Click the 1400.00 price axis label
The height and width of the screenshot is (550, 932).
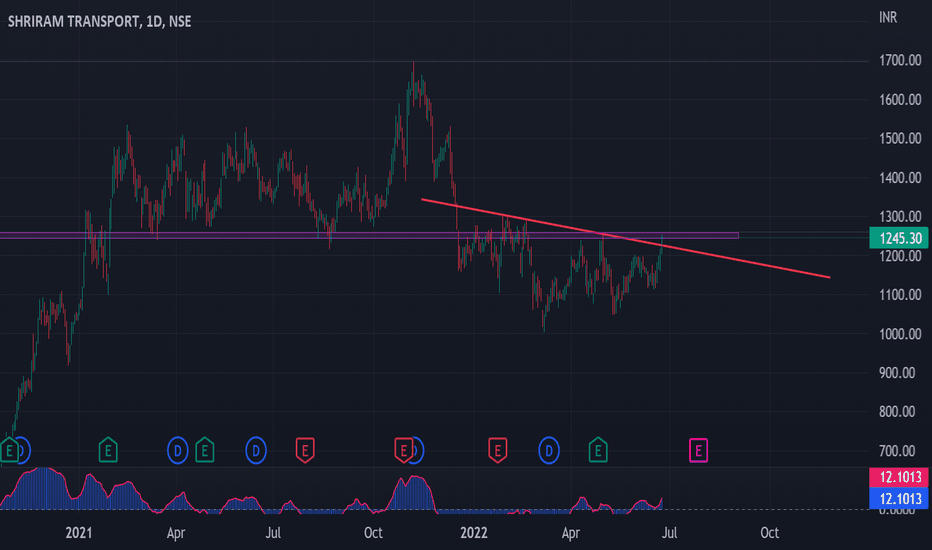click(900, 177)
